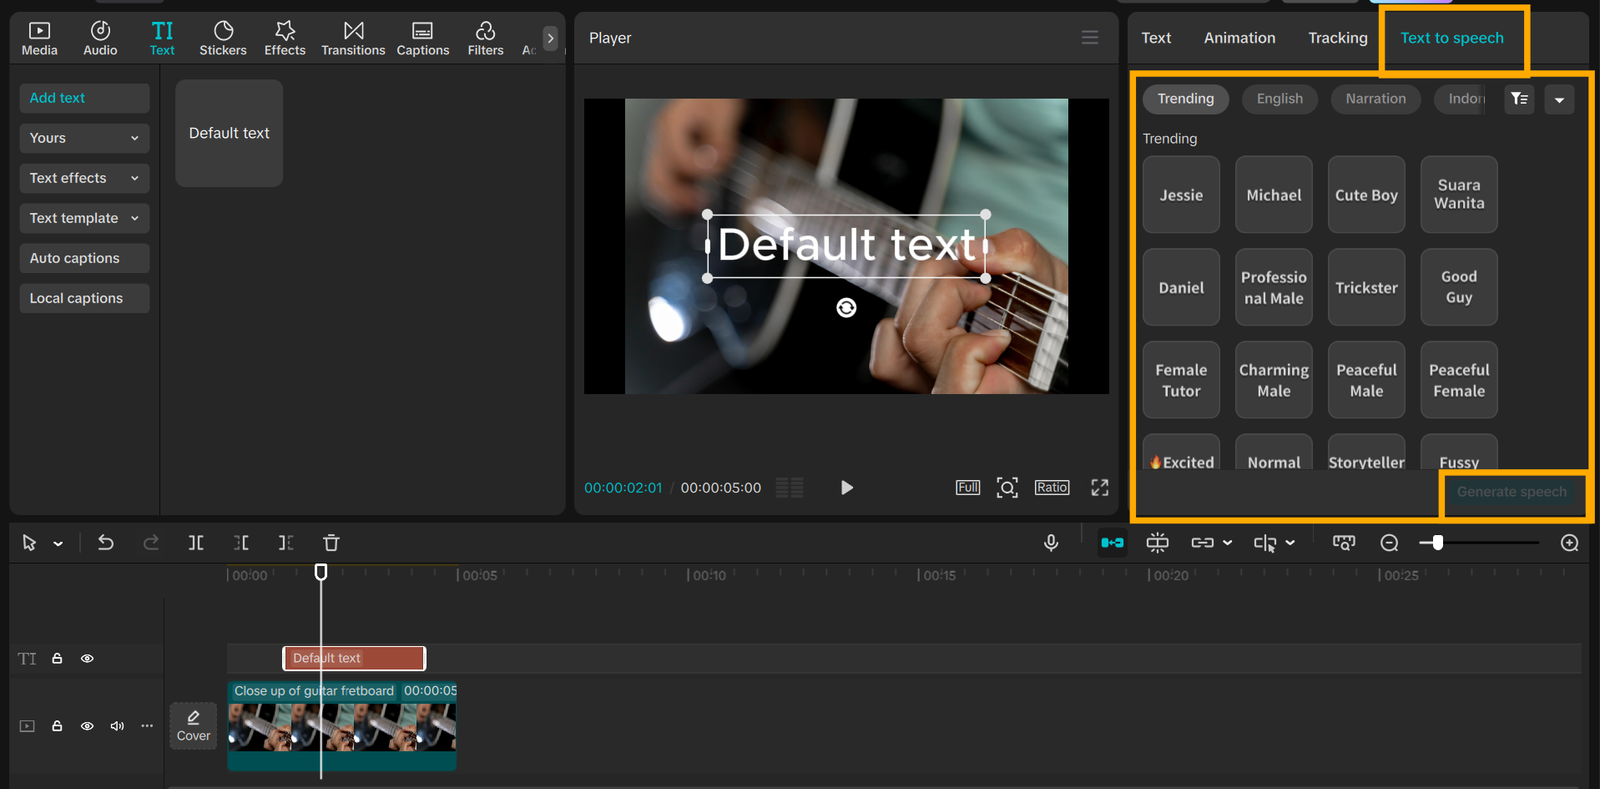Image resolution: width=1600 pixels, height=789 pixels.
Task: Zoom in the timeline
Action: pyautogui.click(x=1569, y=542)
